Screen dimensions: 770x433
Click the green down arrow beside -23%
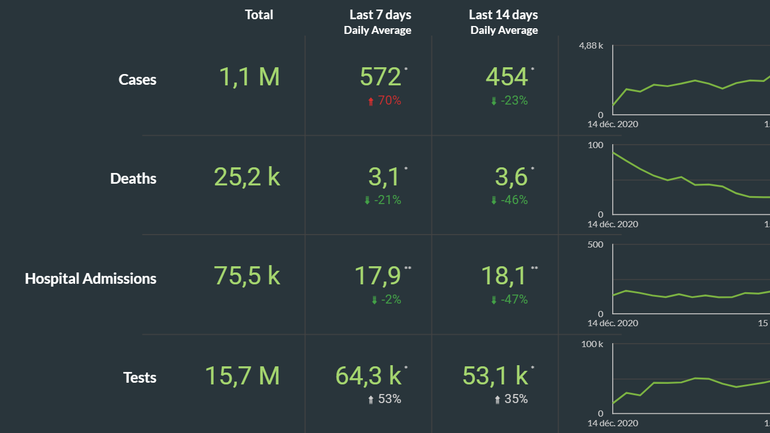[x=493, y=101]
